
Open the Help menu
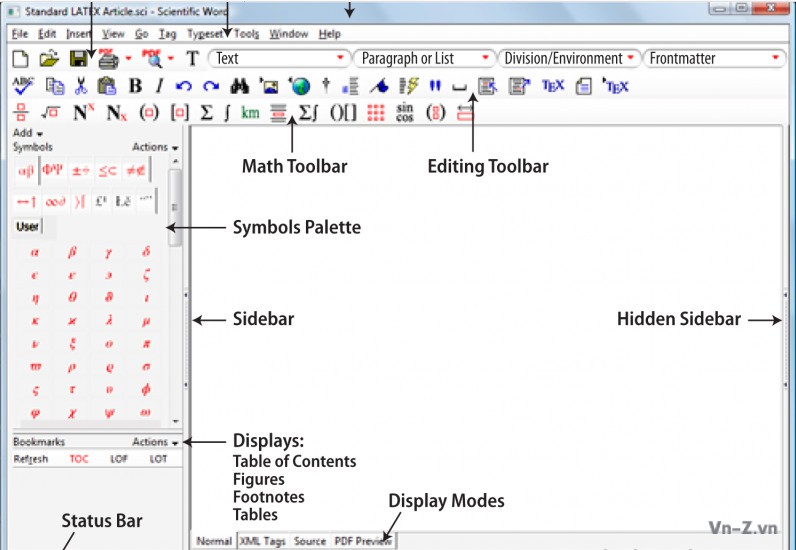point(329,34)
